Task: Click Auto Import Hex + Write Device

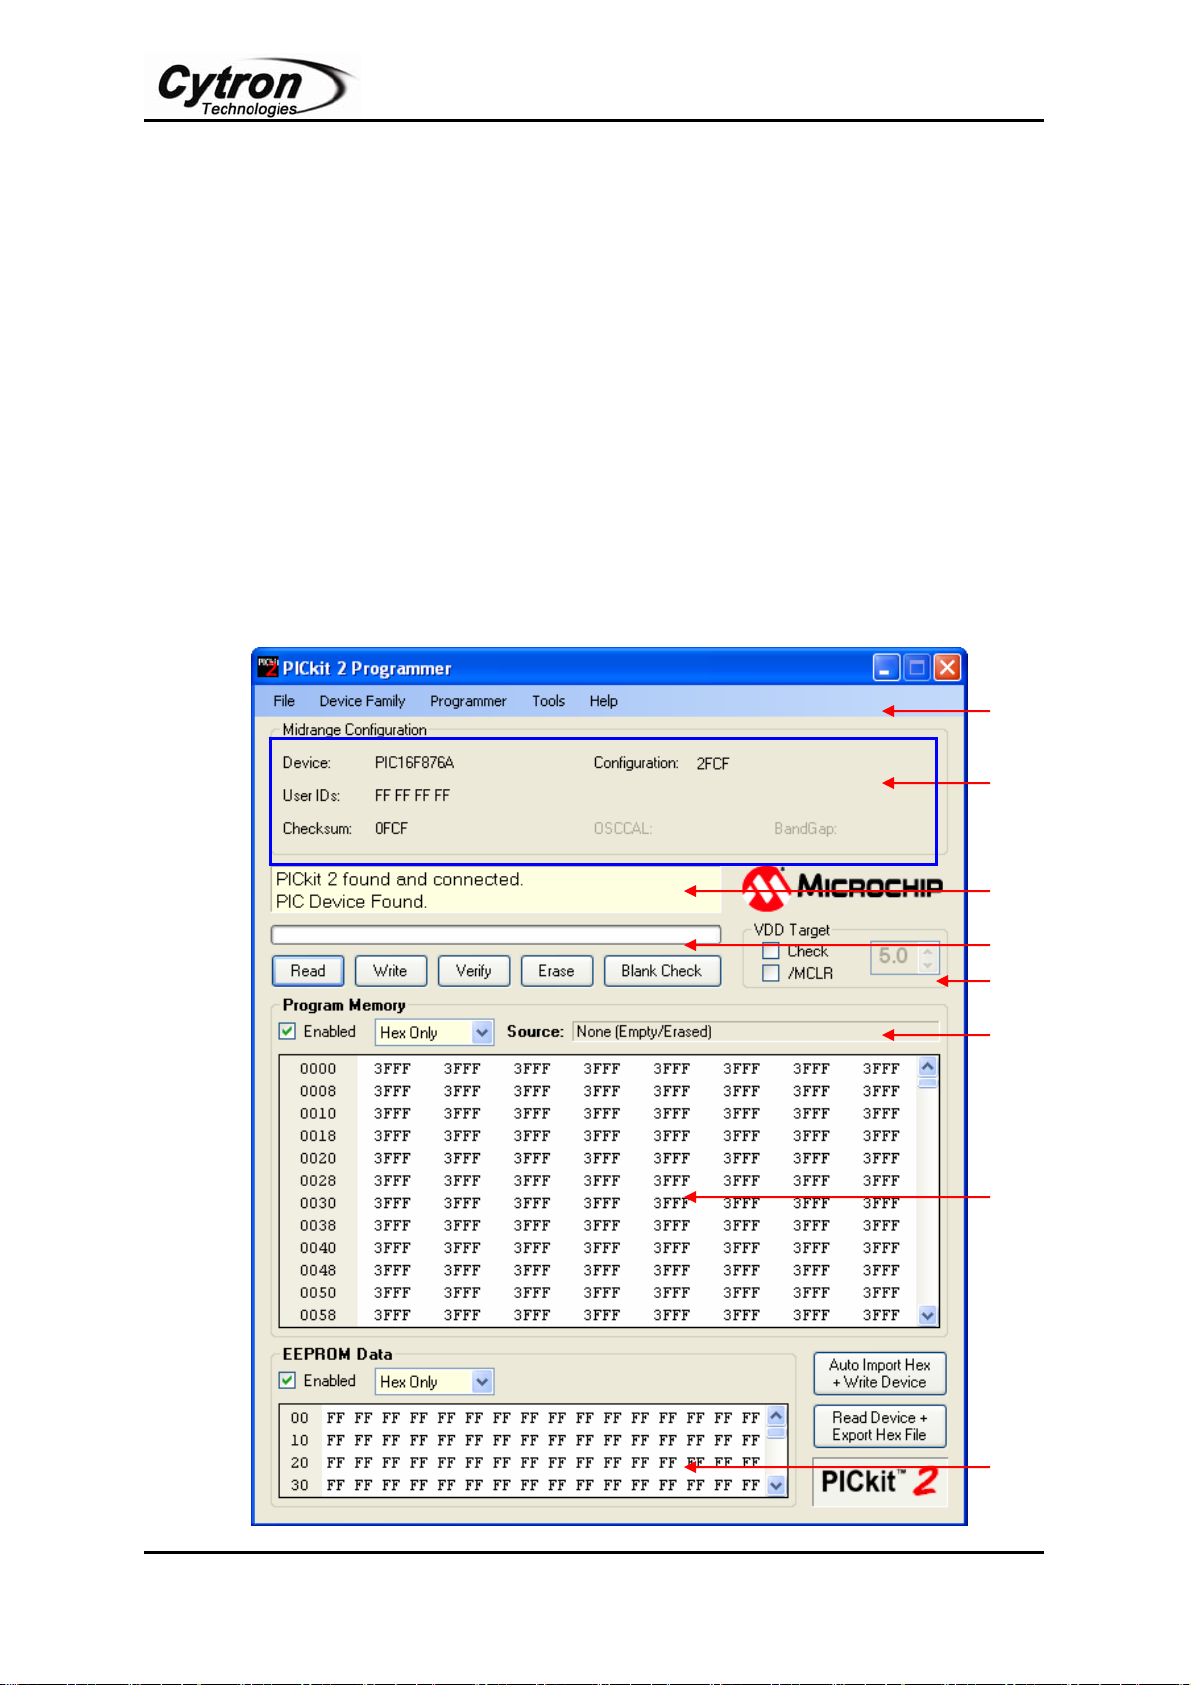Action: (x=880, y=1374)
